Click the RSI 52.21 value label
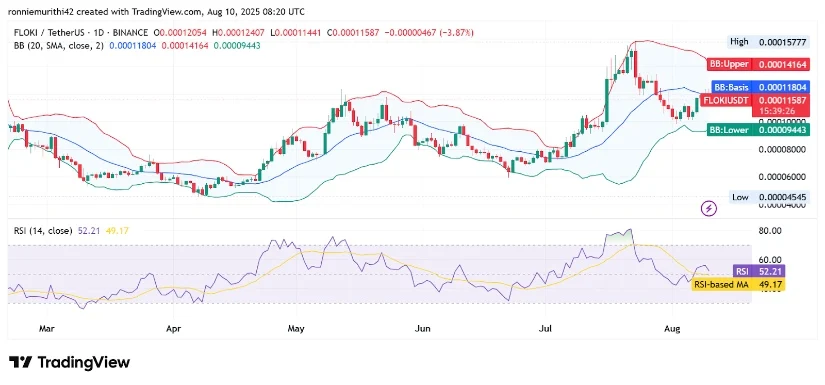This screenshot has height=385, width=825. pyautogui.click(x=759, y=271)
